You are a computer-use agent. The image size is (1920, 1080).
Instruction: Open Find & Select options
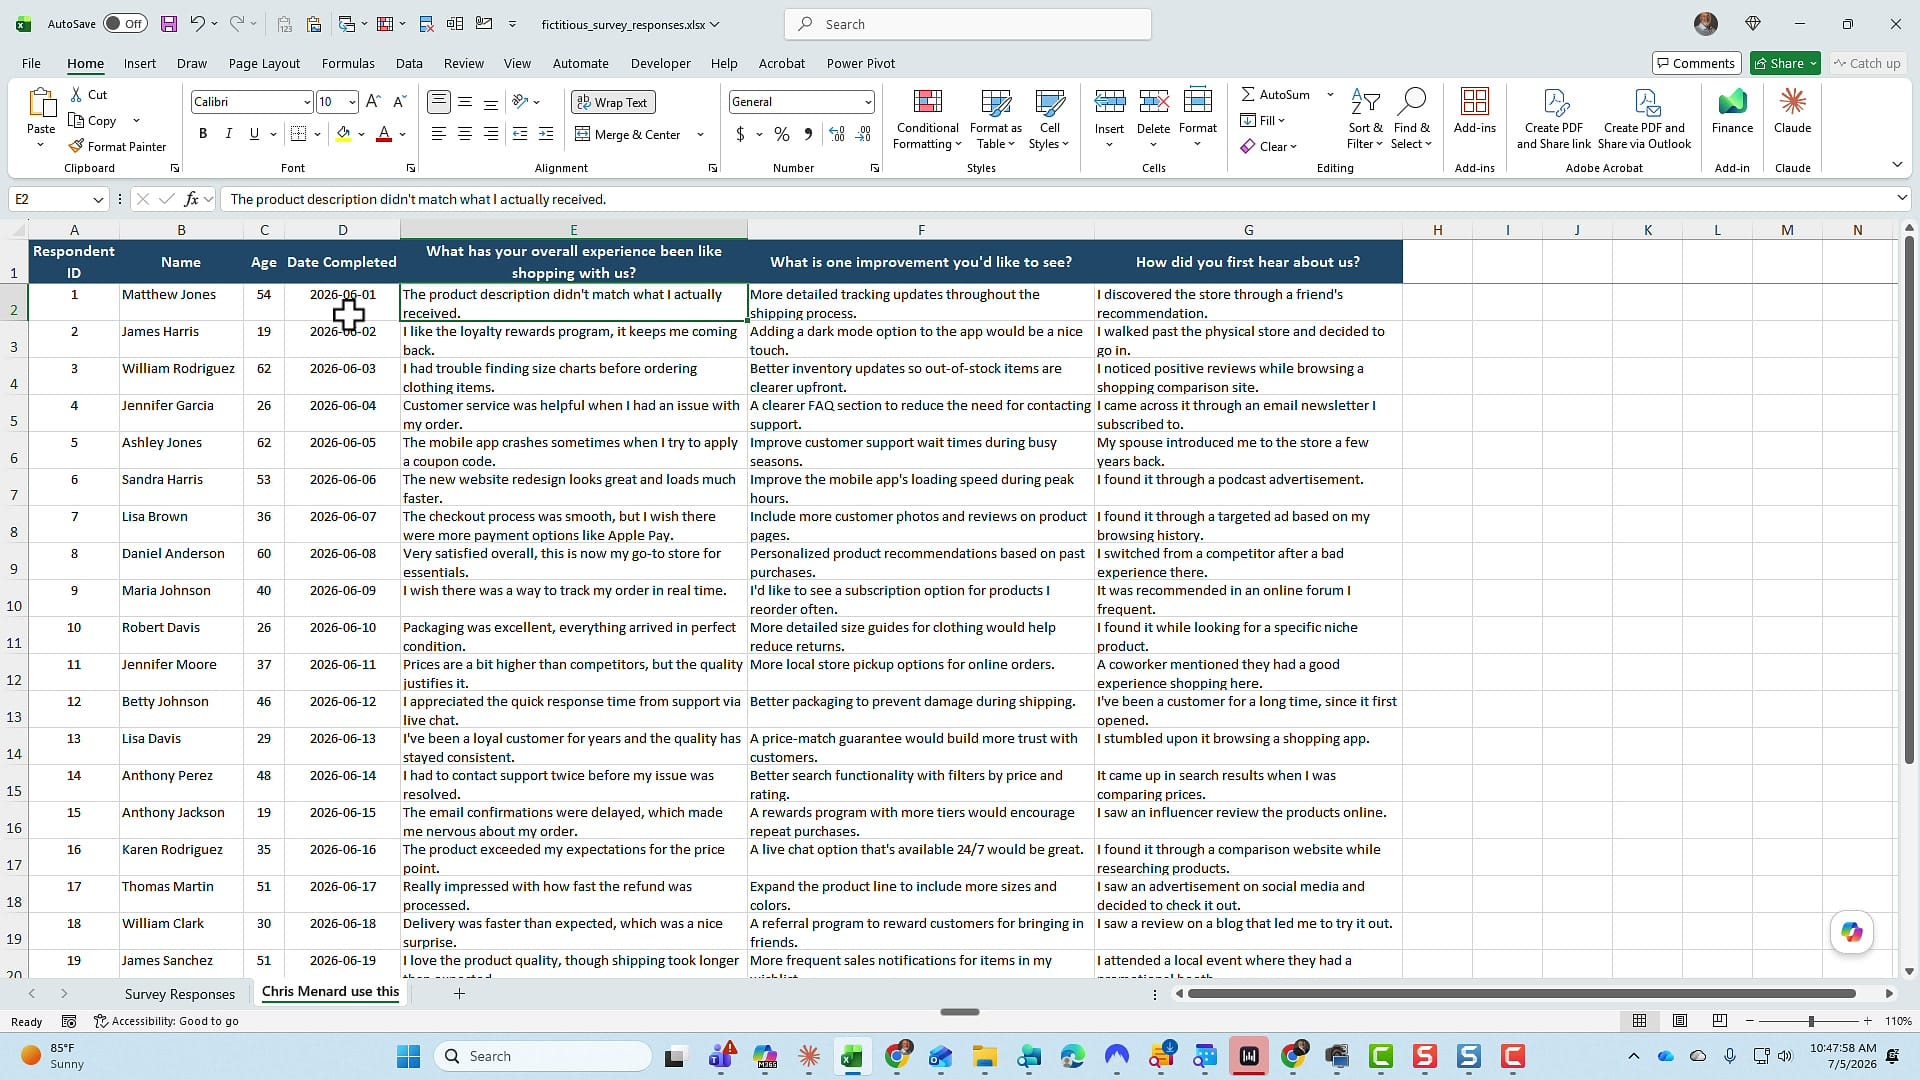1411,120
